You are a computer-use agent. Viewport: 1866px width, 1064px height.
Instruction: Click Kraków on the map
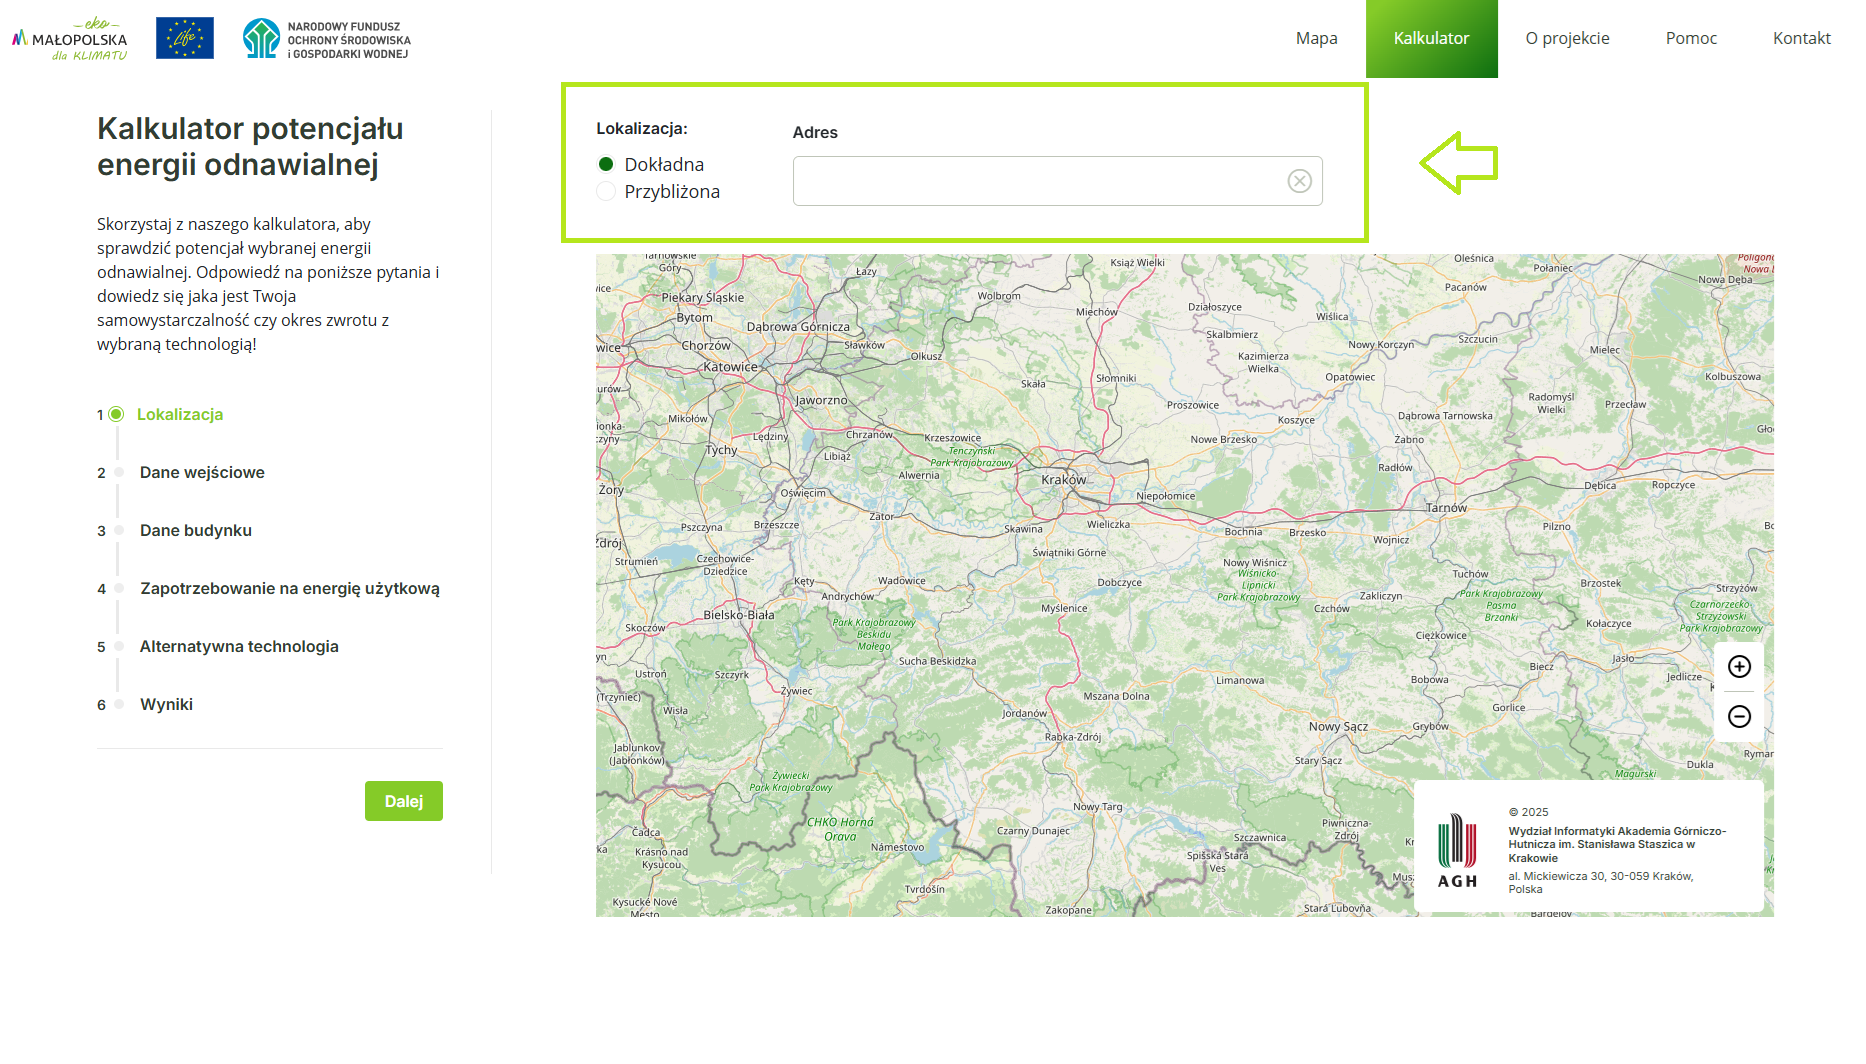point(1064,480)
